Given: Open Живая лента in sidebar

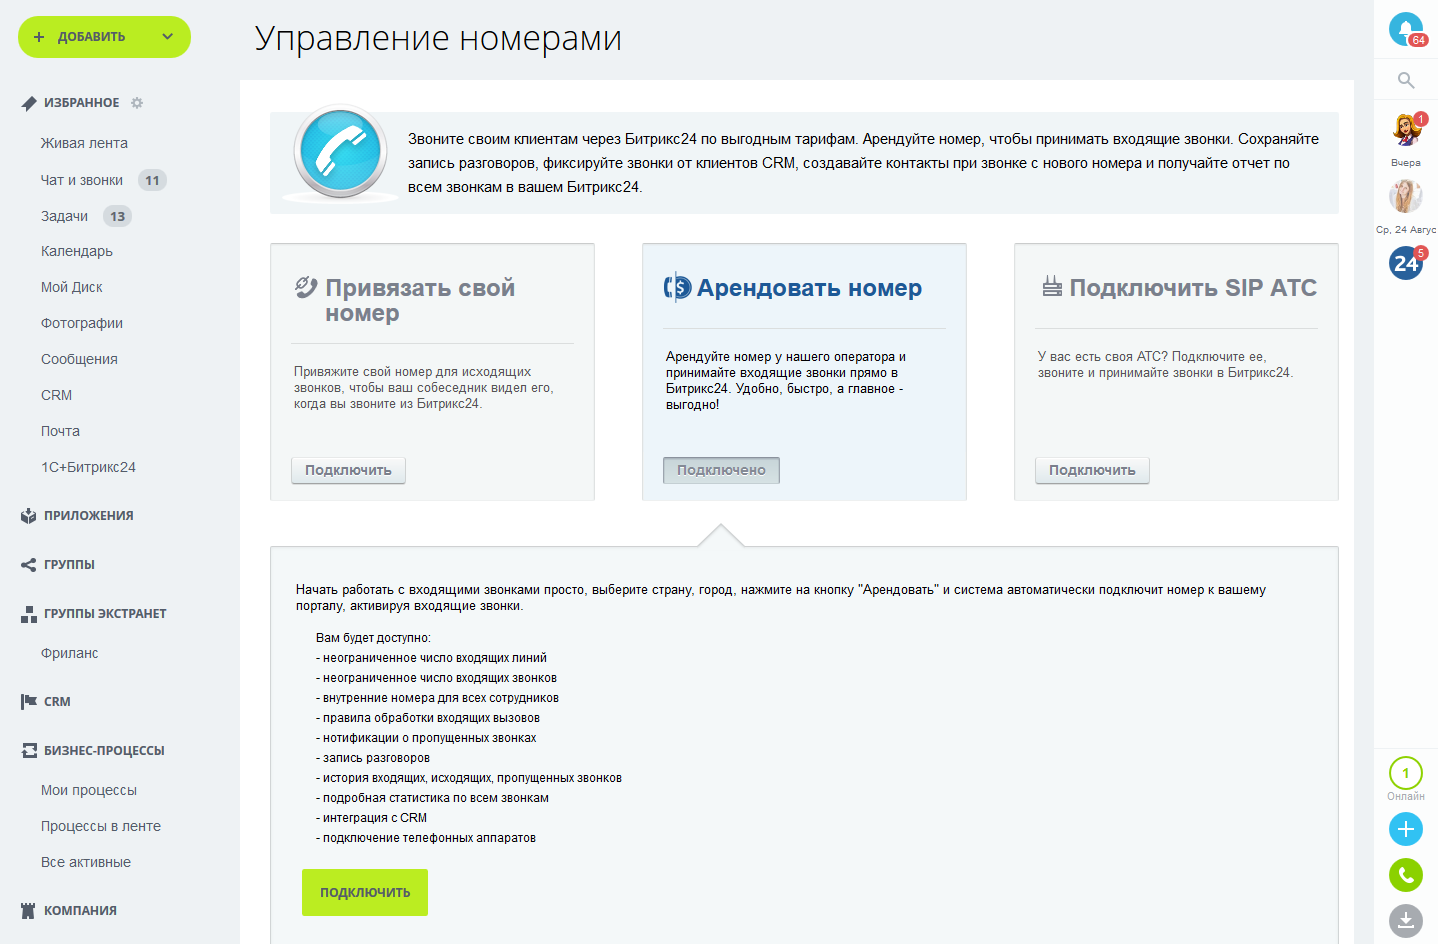Looking at the screenshot, I should [x=84, y=143].
